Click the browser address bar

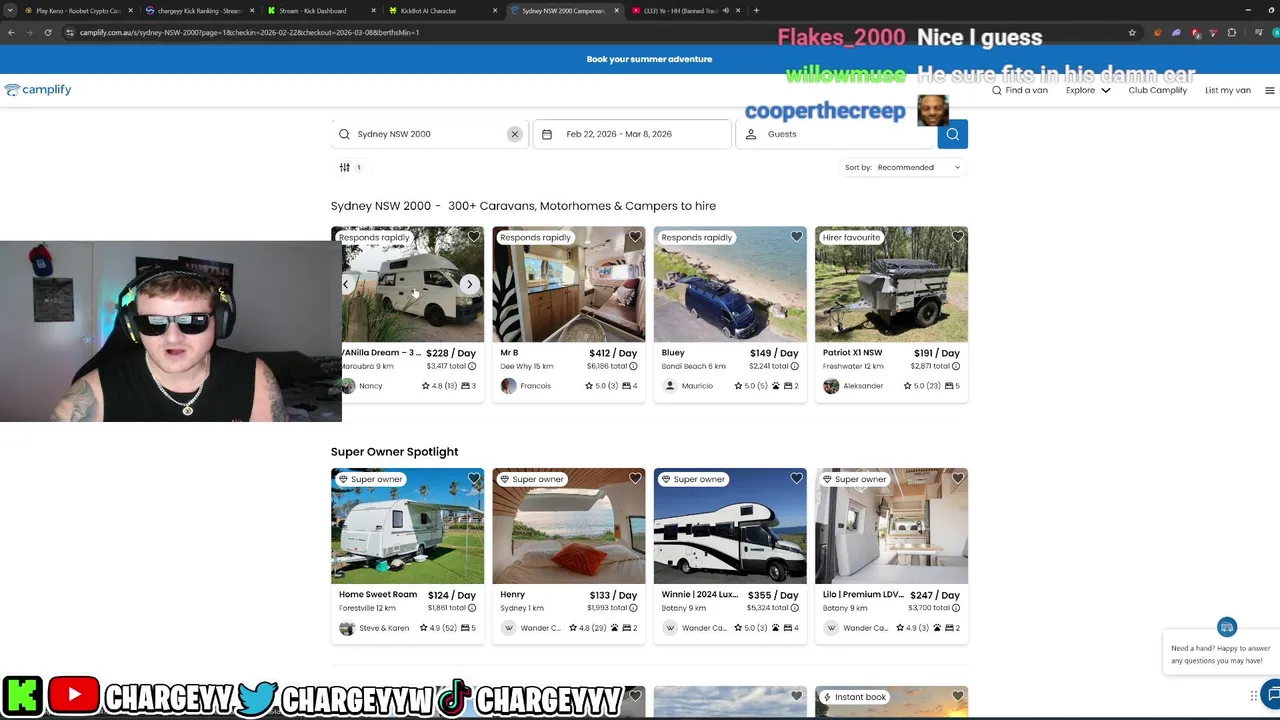tap(600, 32)
